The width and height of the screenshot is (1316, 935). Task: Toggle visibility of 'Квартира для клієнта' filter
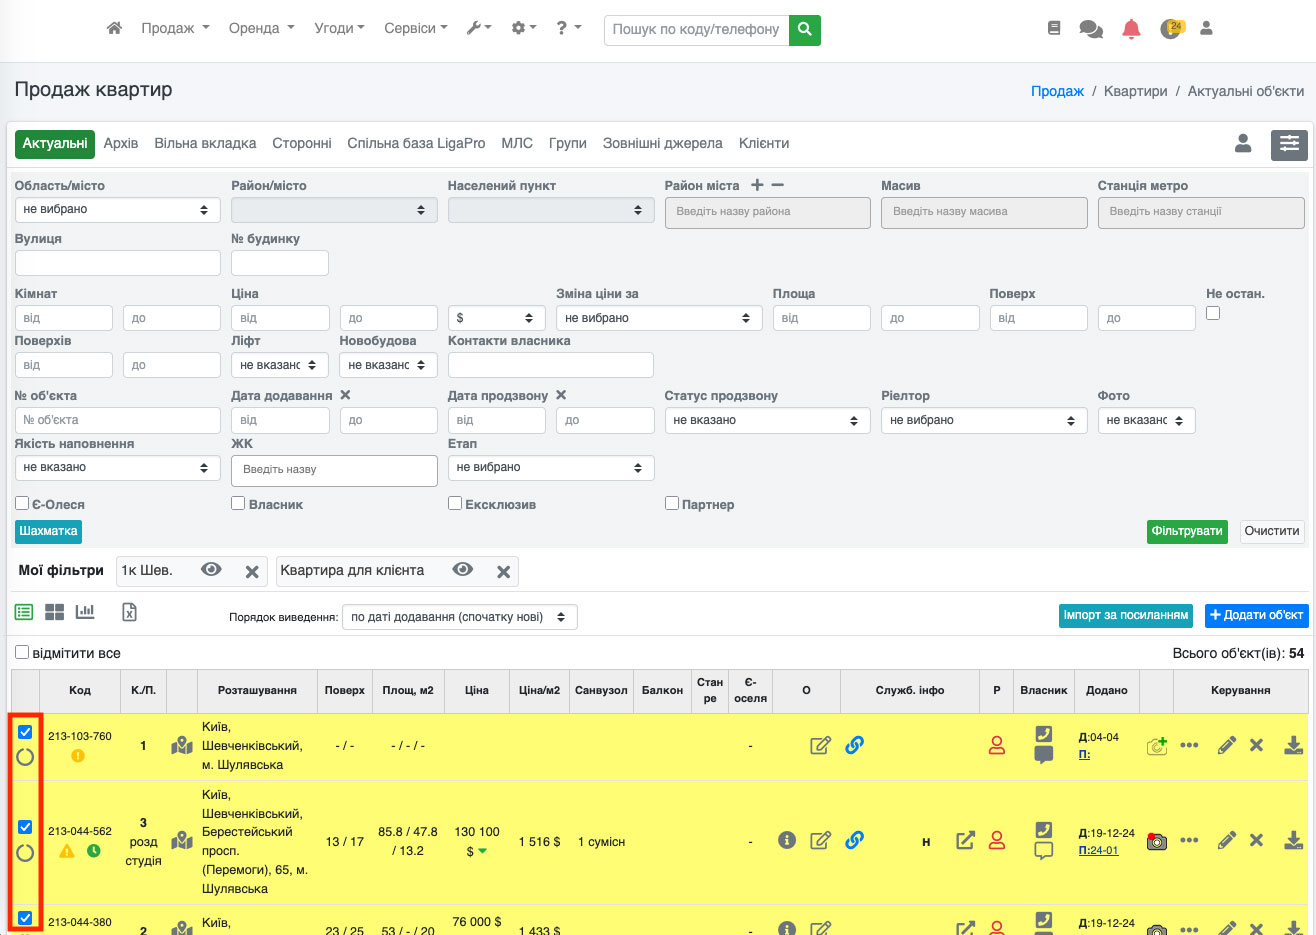pos(462,570)
